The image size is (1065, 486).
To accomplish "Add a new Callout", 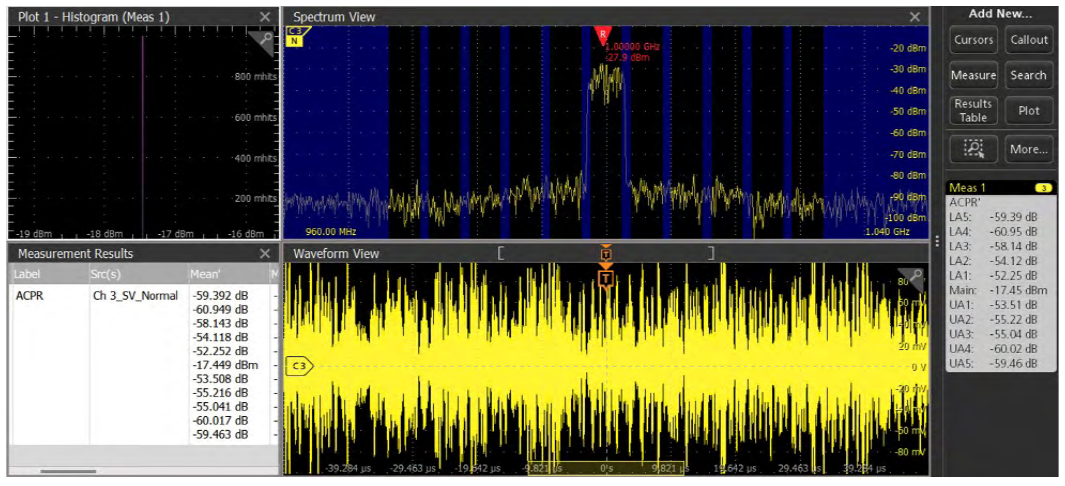I will click(x=1028, y=40).
